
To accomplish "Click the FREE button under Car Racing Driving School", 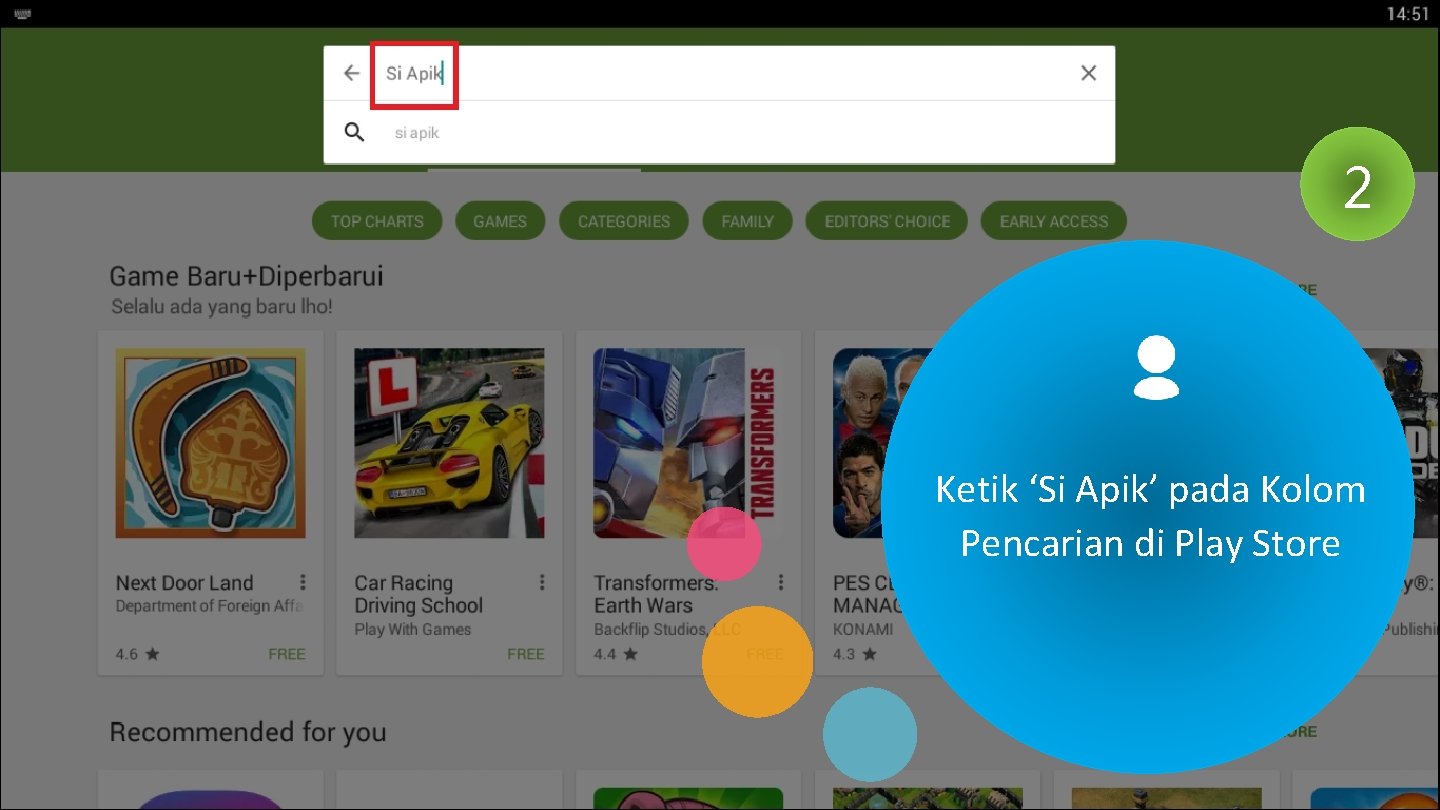I will tap(526, 654).
